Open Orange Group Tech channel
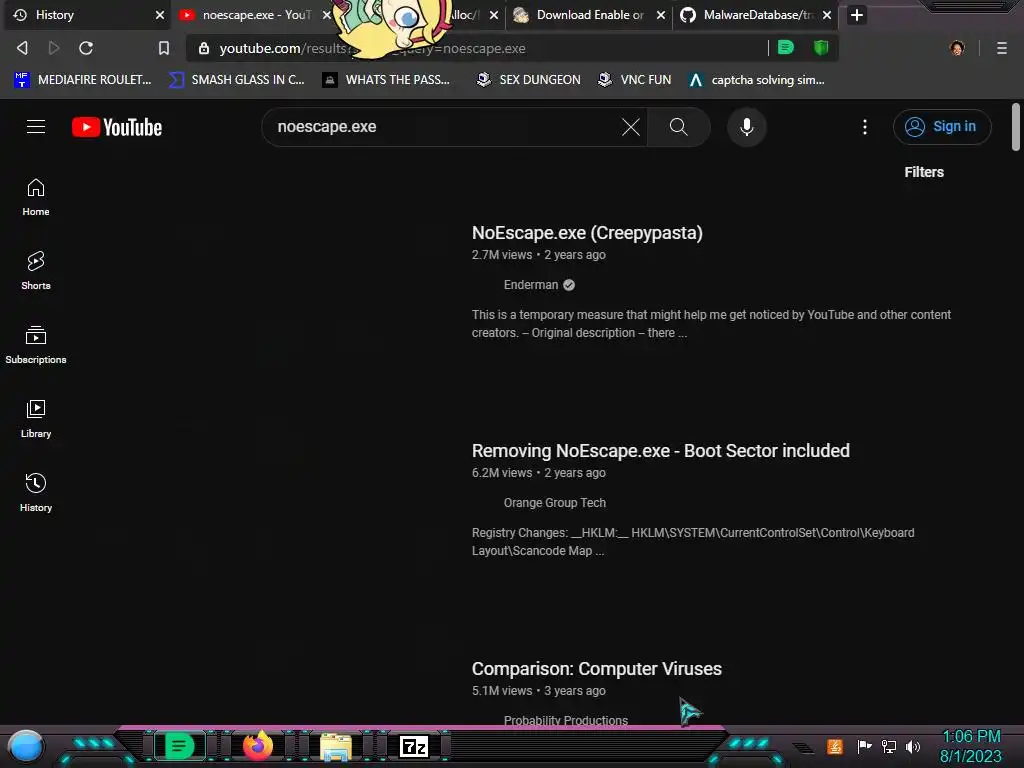The width and height of the screenshot is (1024, 768). point(554,503)
